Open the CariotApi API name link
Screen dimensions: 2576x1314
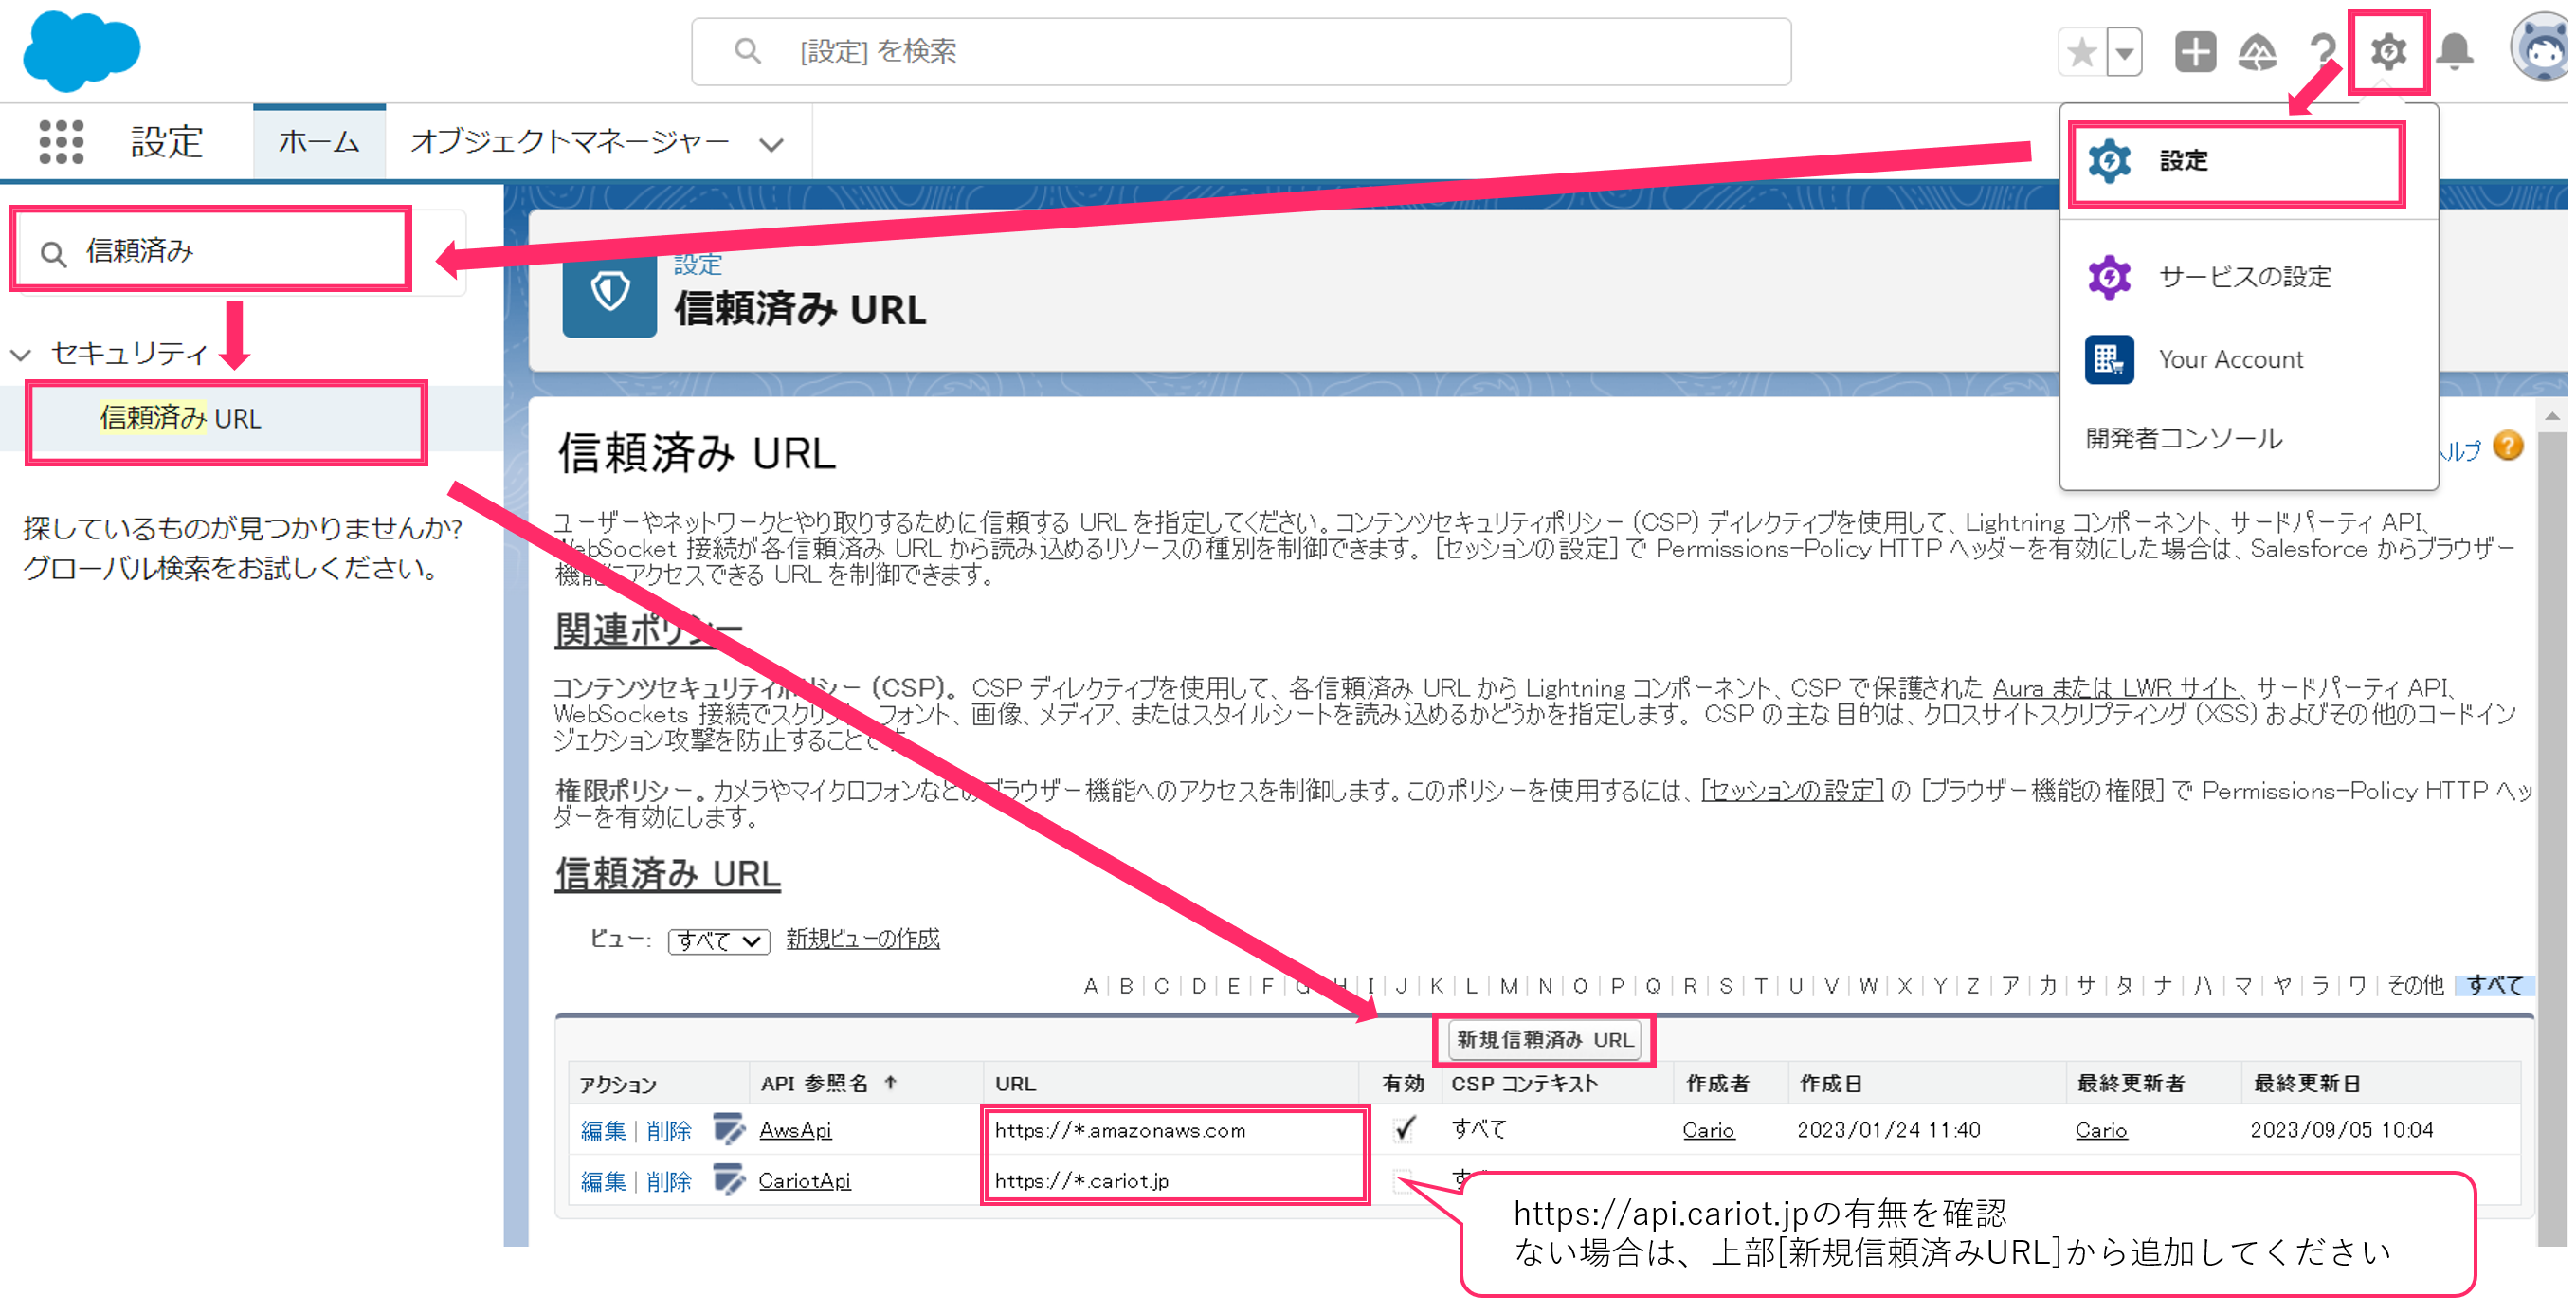click(804, 1181)
